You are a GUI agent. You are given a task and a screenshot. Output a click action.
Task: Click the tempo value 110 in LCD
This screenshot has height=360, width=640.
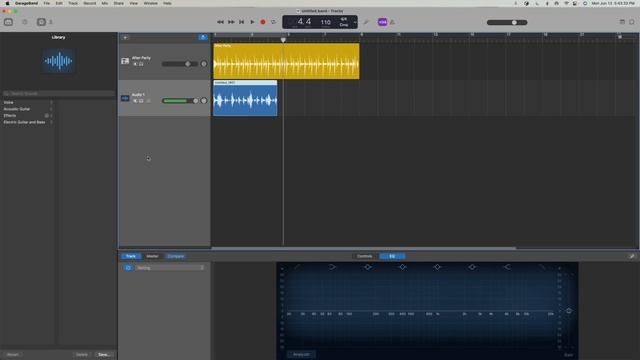pyautogui.click(x=325, y=22)
